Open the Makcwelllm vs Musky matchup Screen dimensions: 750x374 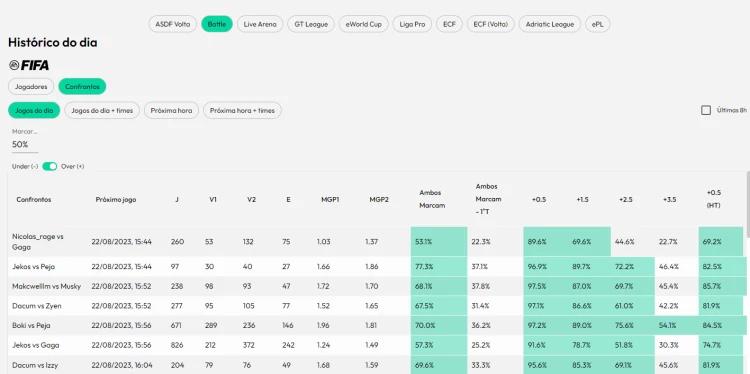[x=46, y=286]
